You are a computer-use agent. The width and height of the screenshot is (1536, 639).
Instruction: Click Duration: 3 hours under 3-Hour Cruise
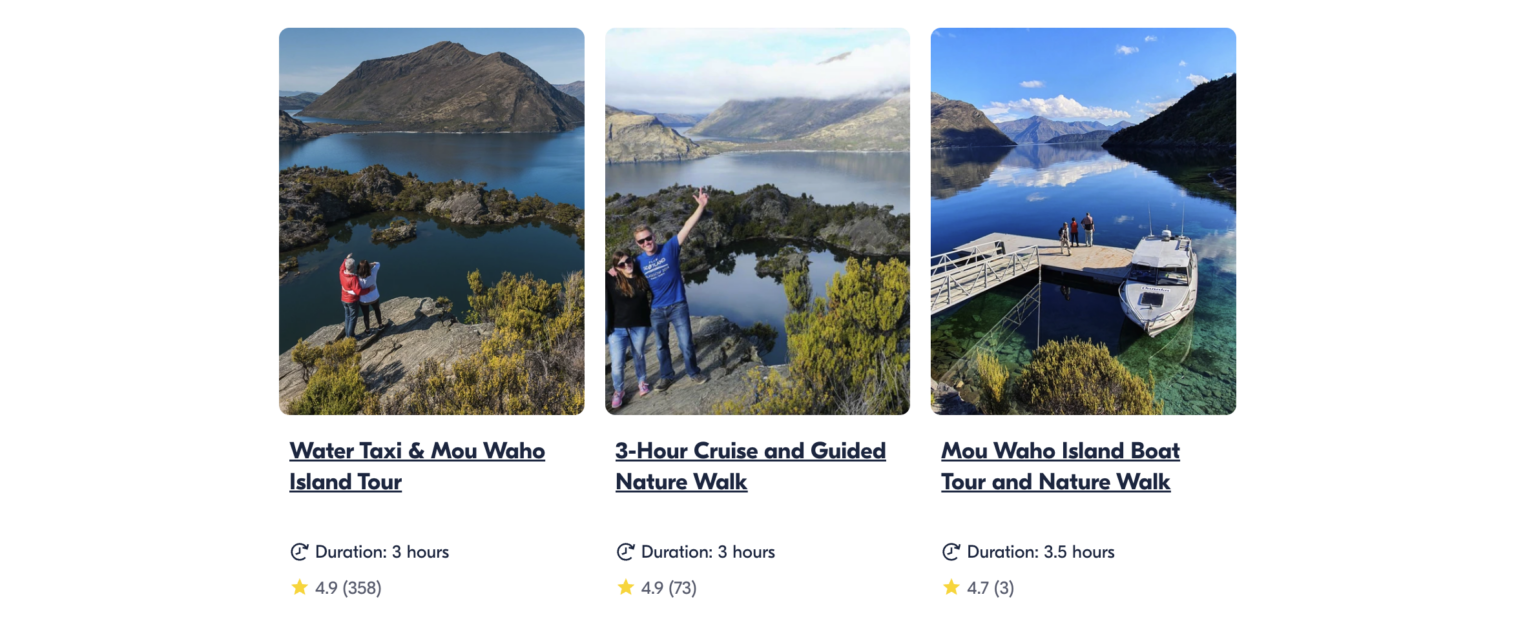pyautogui.click(x=707, y=551)
